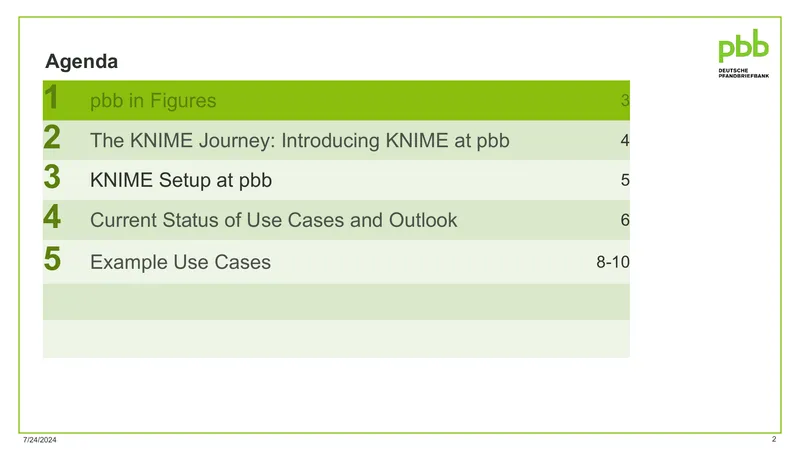The width and height of the screenshot is (800, 450).
Task: Click page reference 3 in first row
Action: click(x=625, y=101)
